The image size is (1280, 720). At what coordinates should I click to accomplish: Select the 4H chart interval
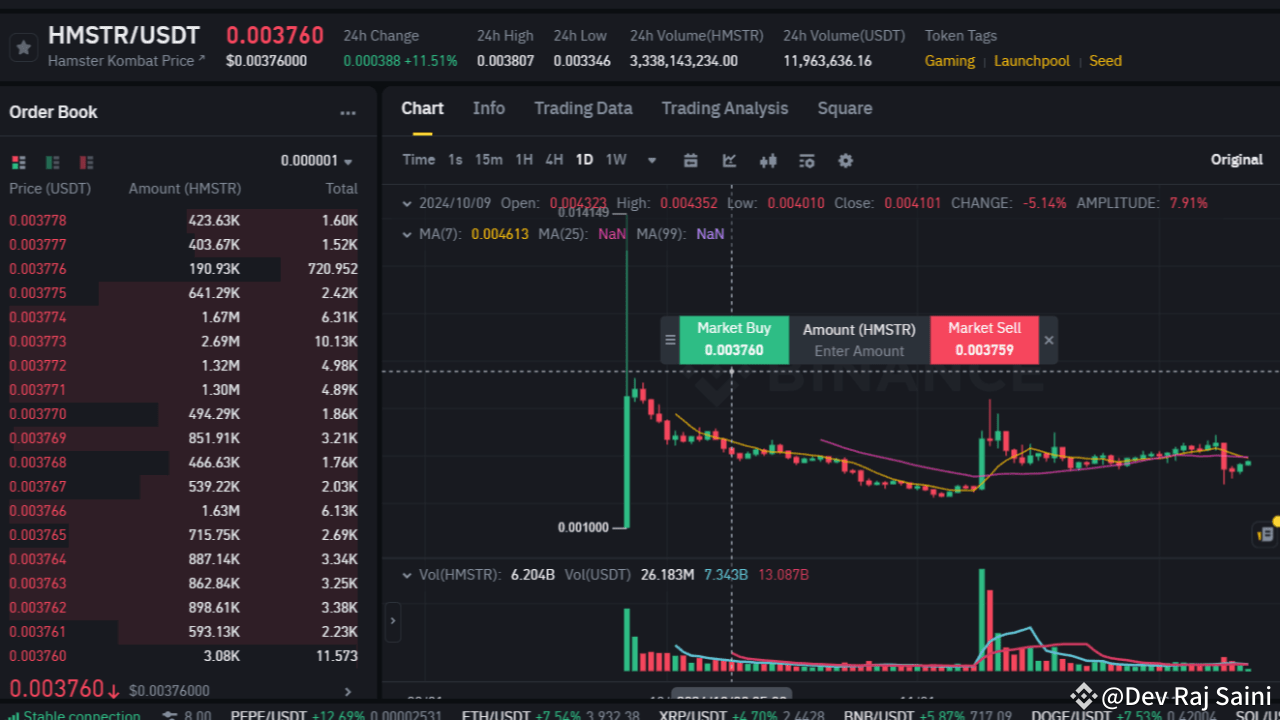coord(554,160)
